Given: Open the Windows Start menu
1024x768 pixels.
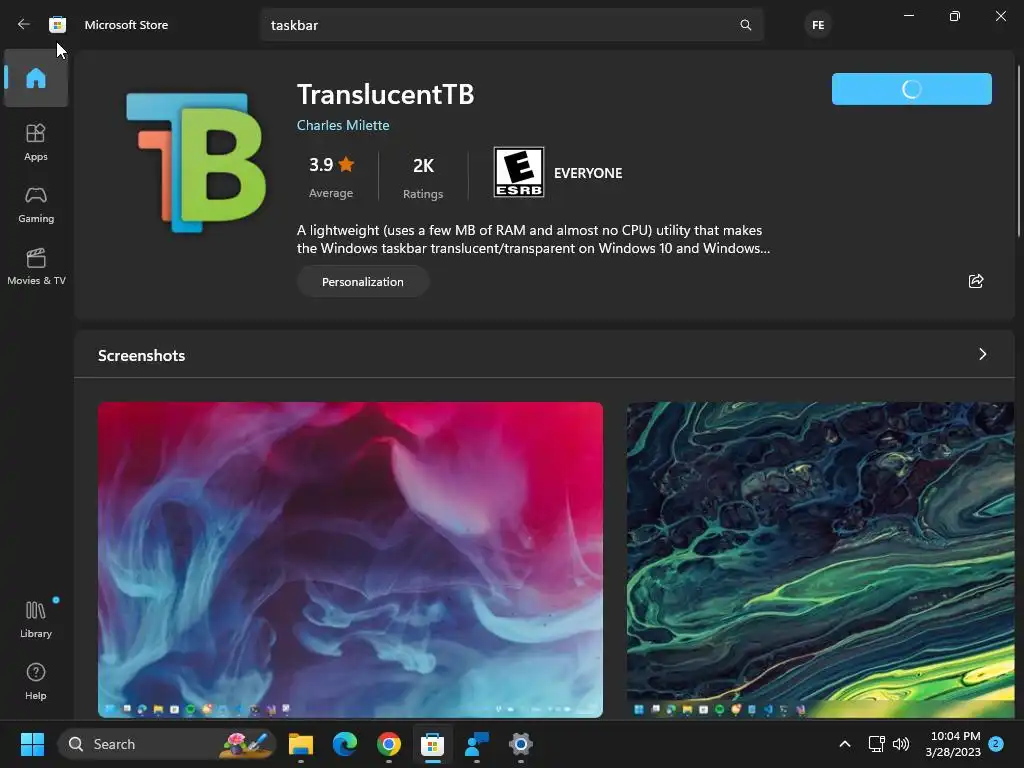Looking at the screenshot, I should [x=32, y=744].
